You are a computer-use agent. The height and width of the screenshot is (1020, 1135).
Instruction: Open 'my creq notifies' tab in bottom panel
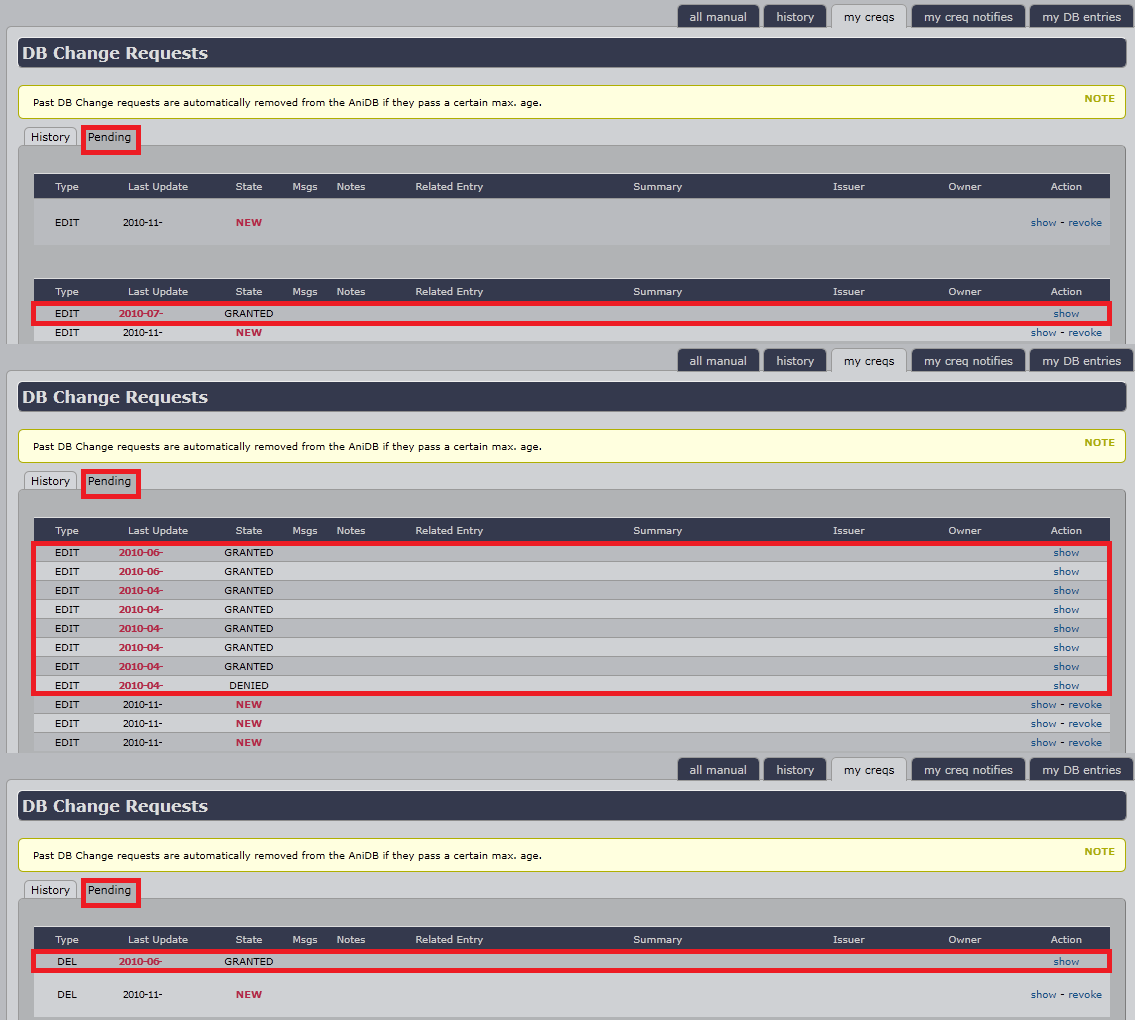click(967, 770)
